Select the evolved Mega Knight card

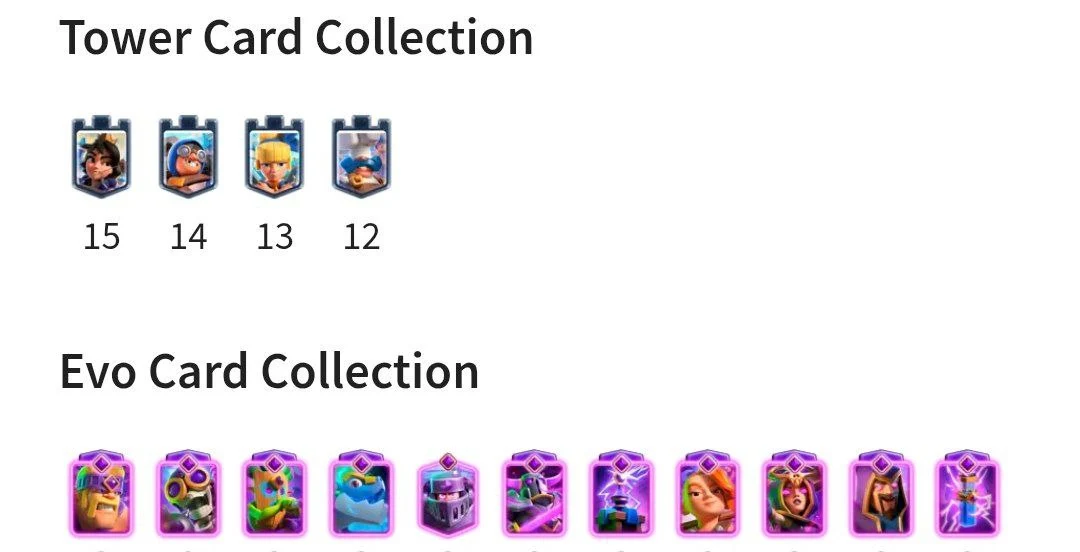coord(448,495)
